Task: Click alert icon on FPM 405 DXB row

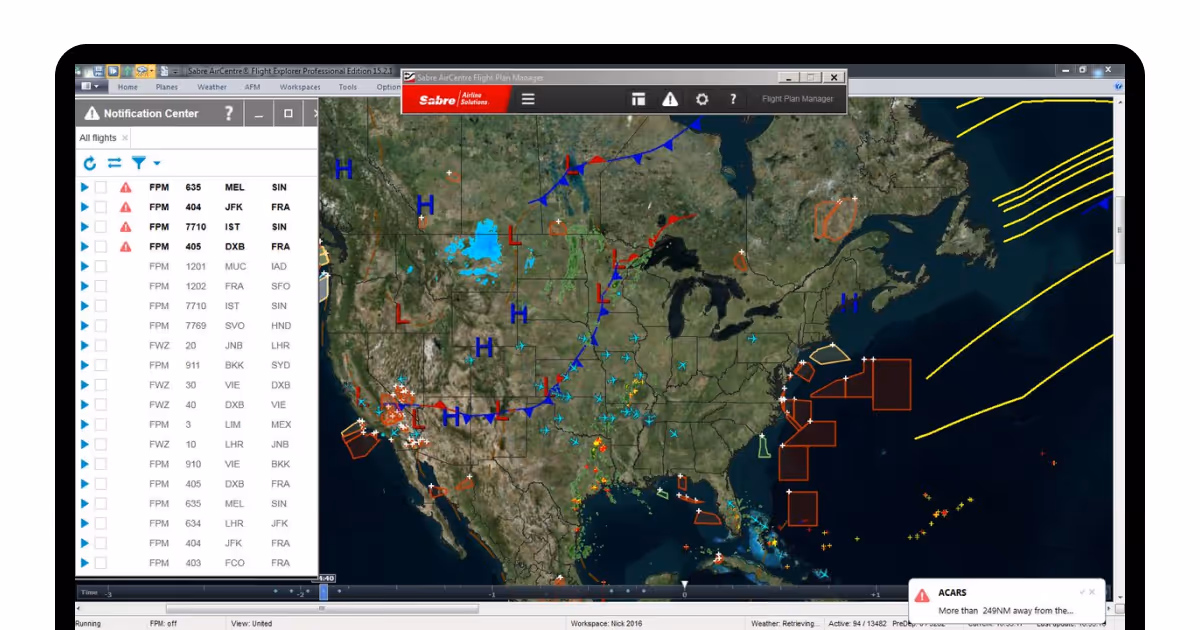Action: click(x=126, y=246)
